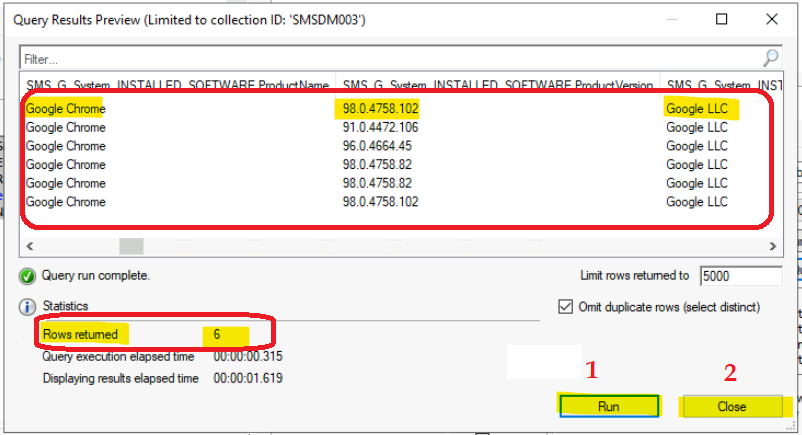Click the Statistics heading text
This screenshot has width=802, height=435.
tap(65, 306)
